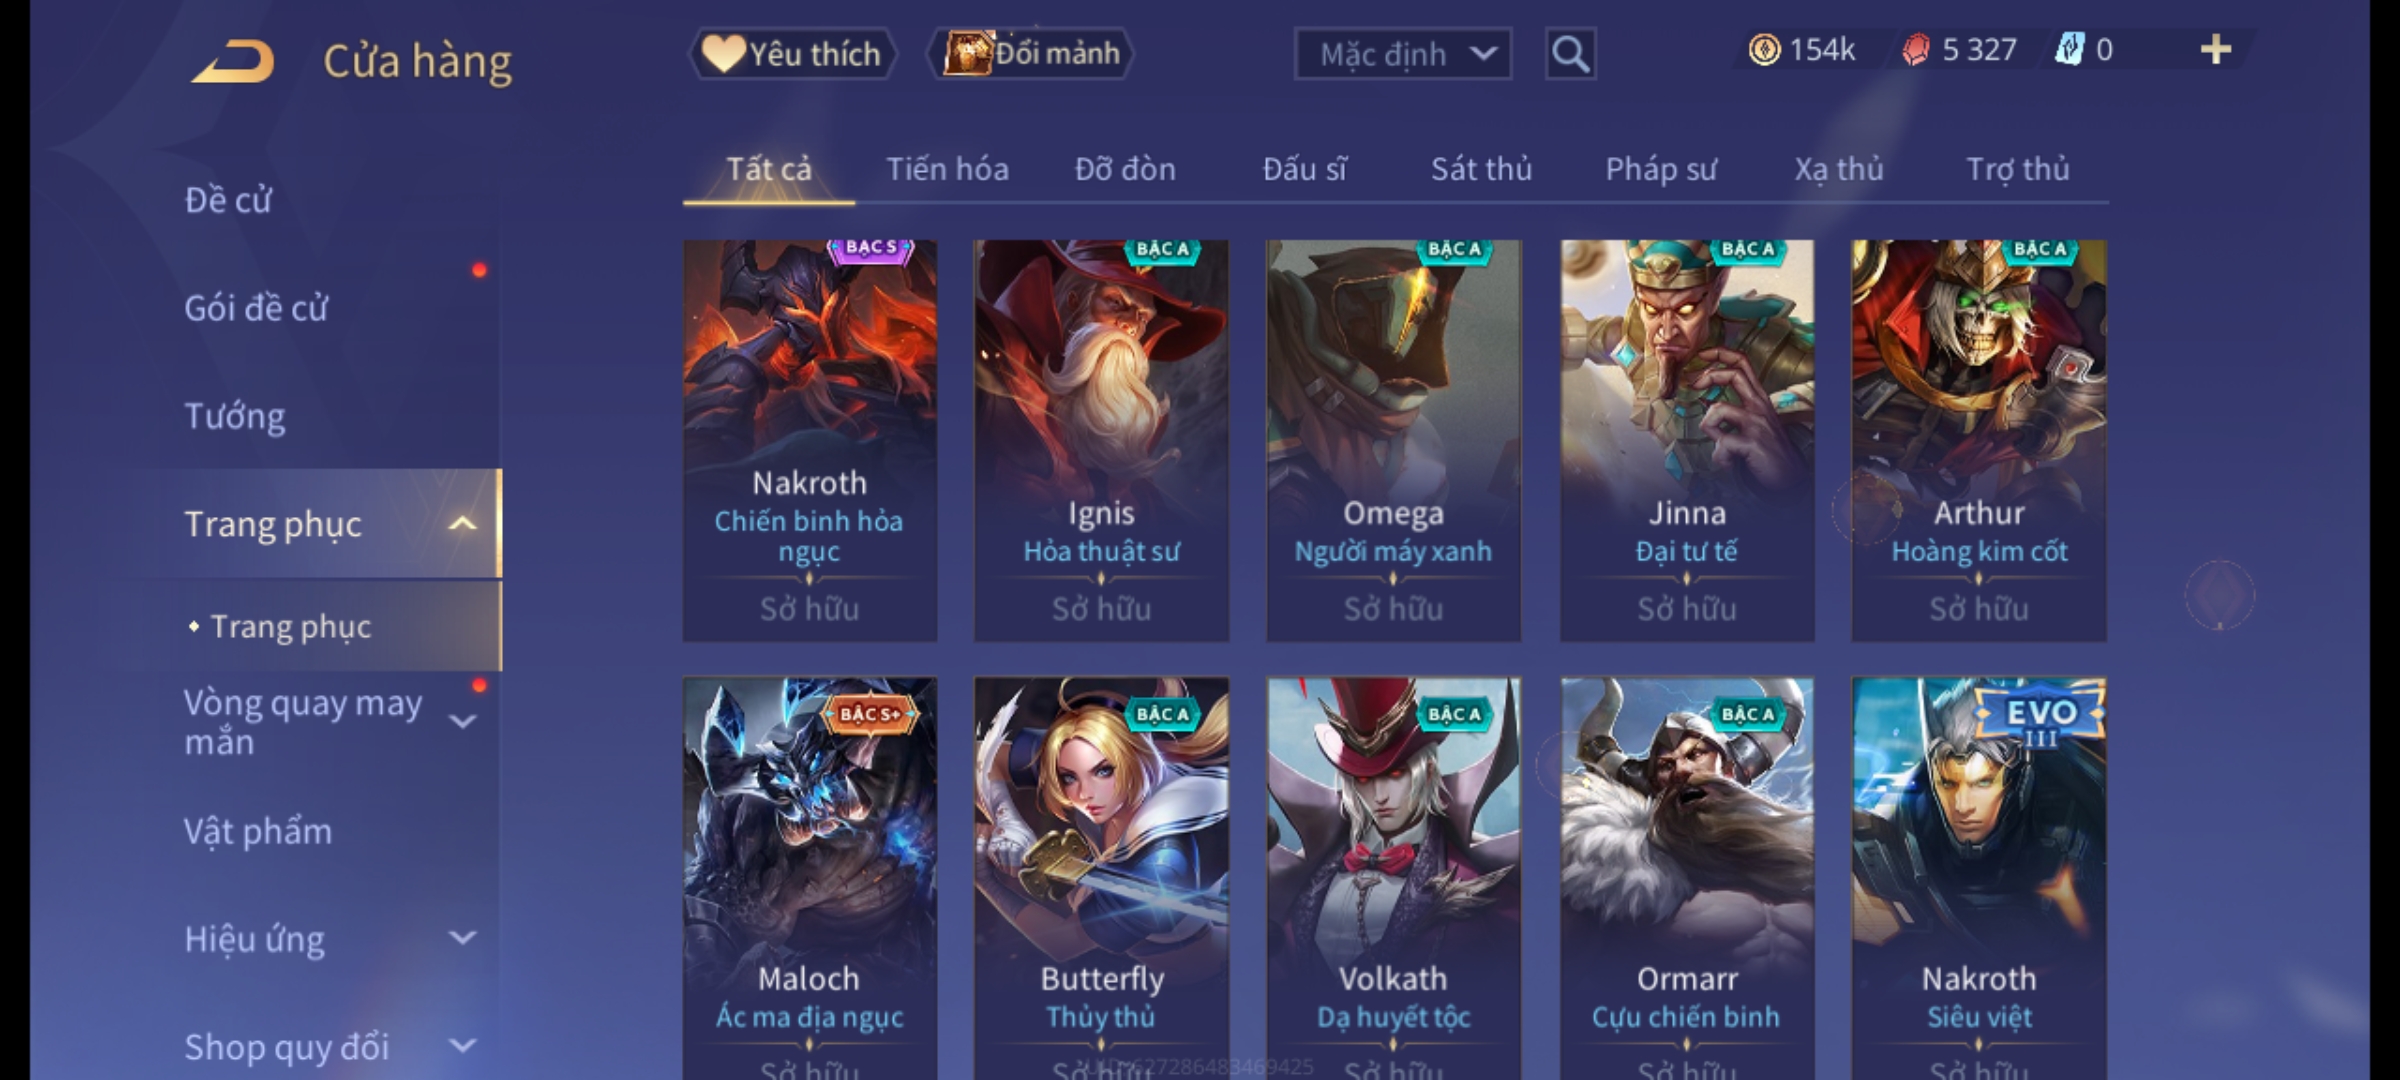Tap the plus icon to add currency
This screenshot has height=1080, width=2400.
2216,50
